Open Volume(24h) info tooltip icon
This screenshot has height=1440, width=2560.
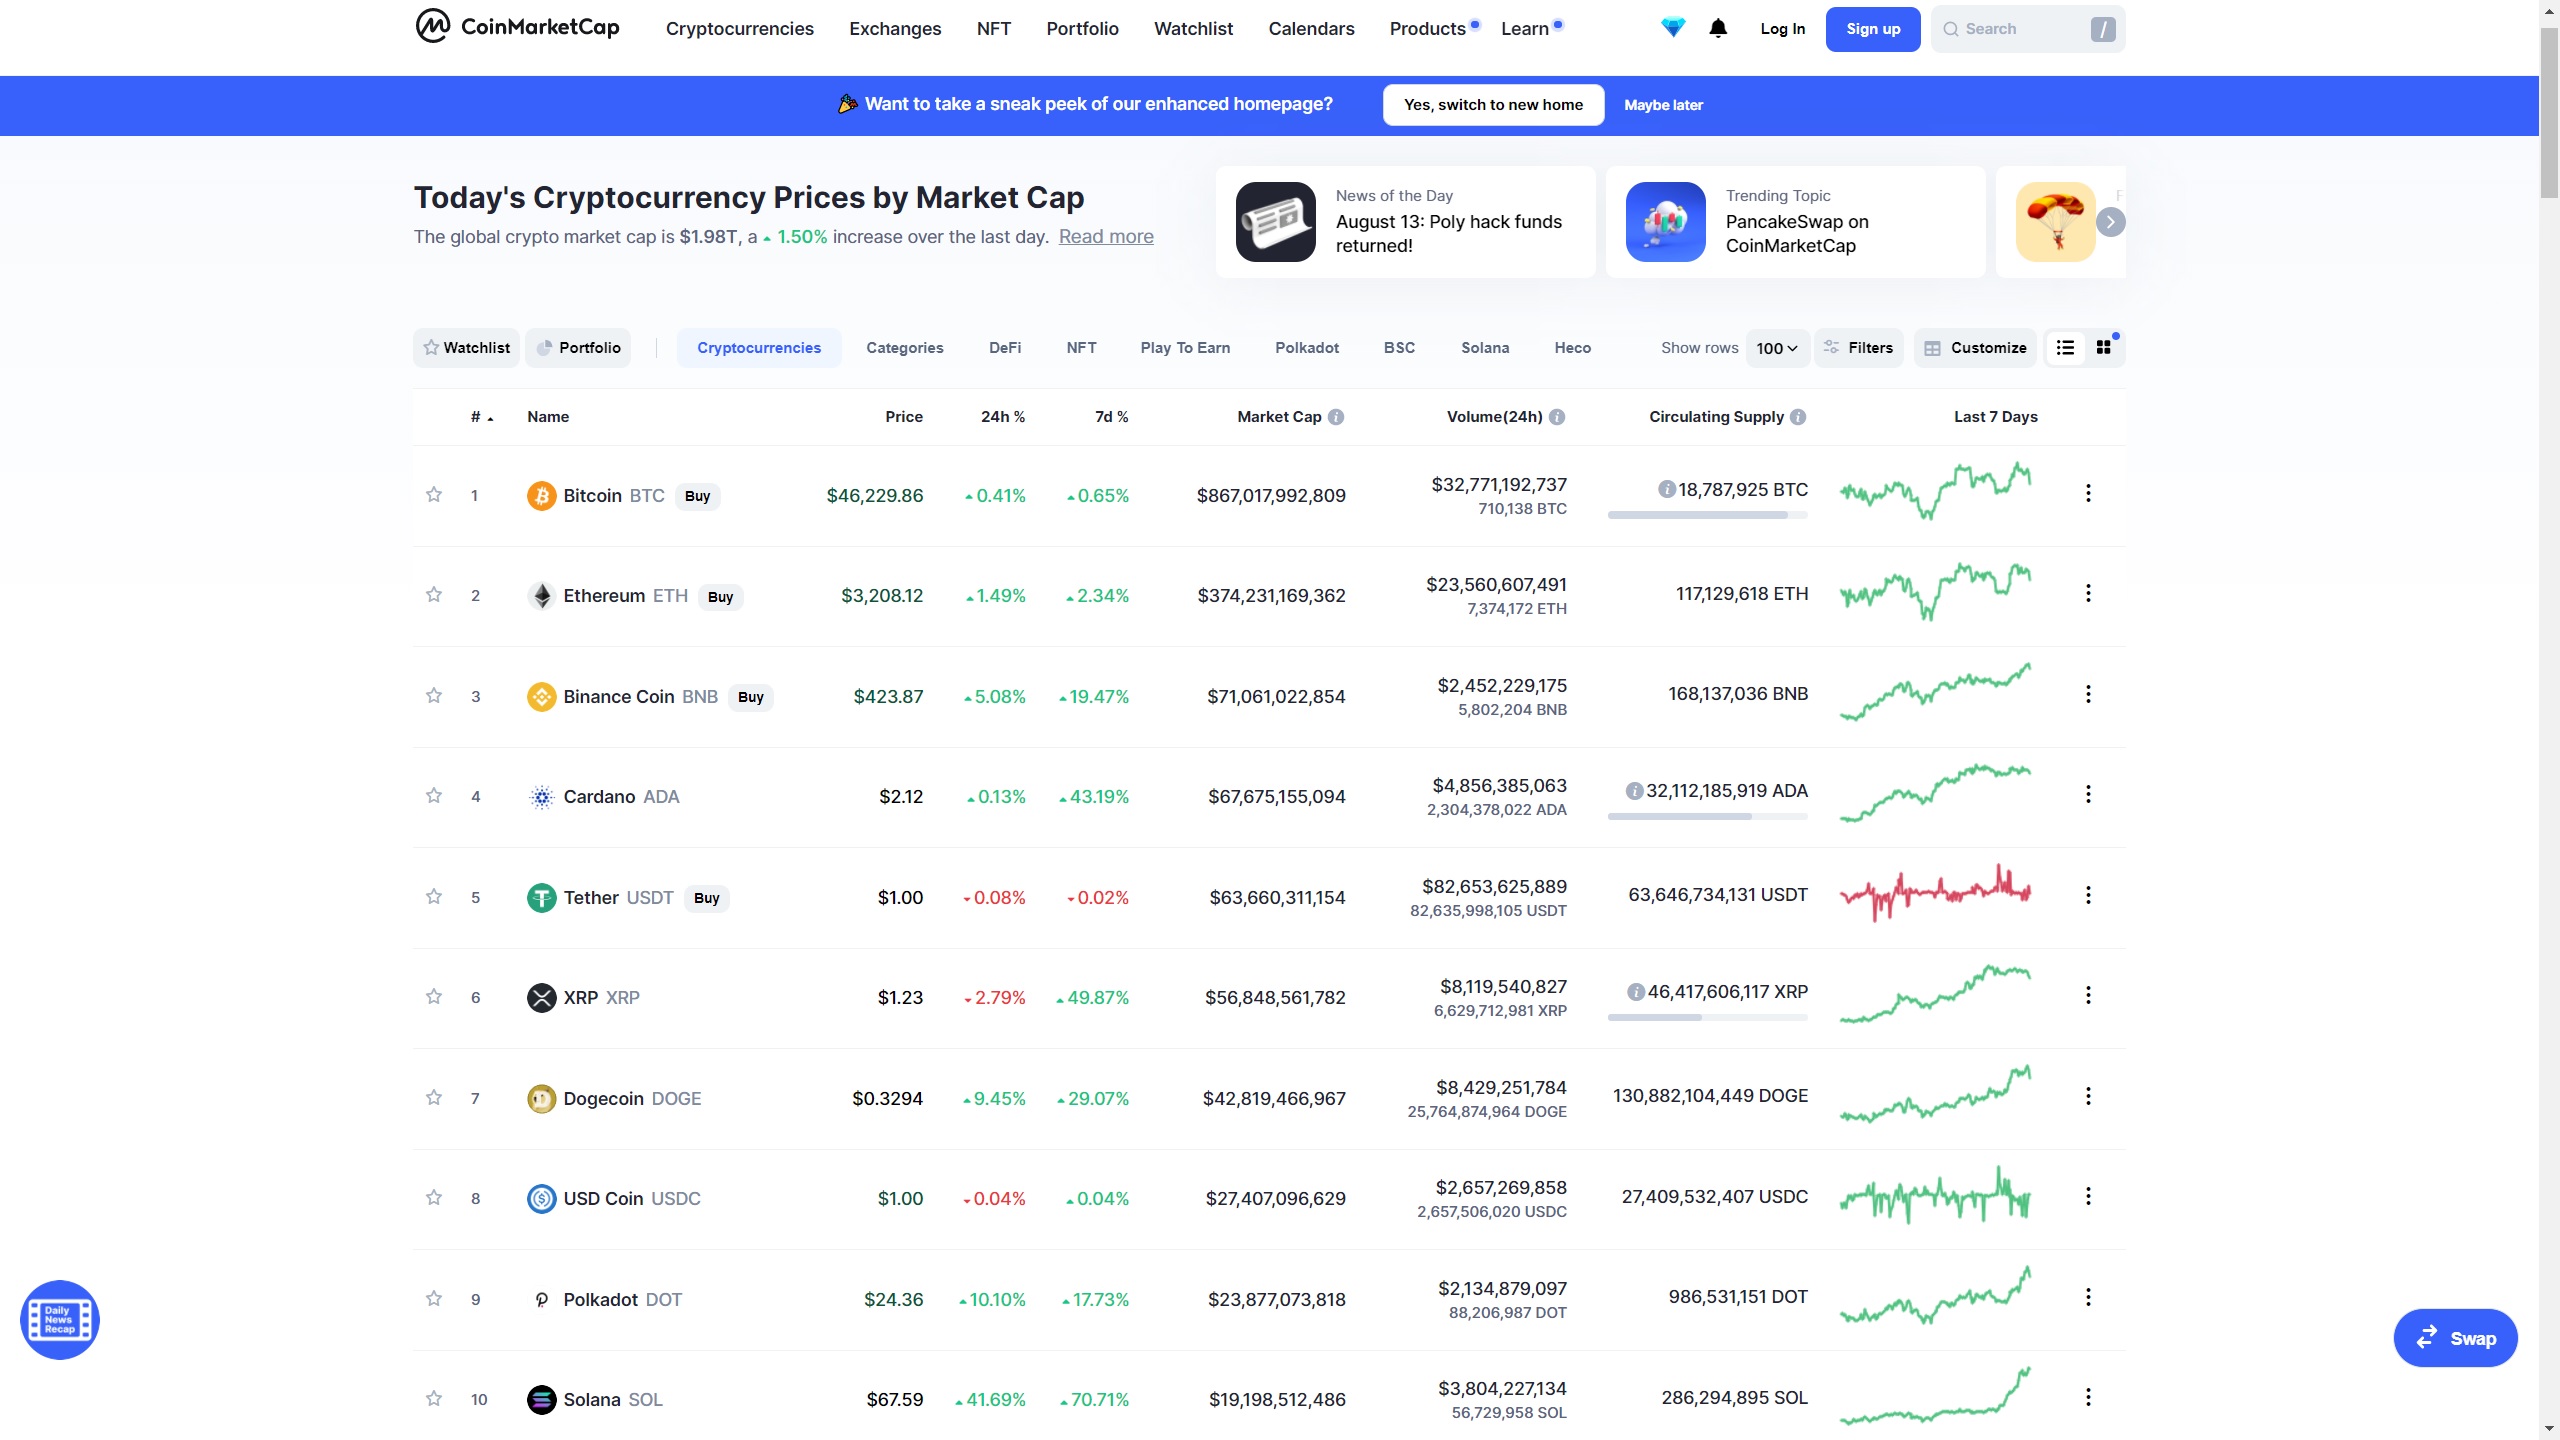[1557, 417]
